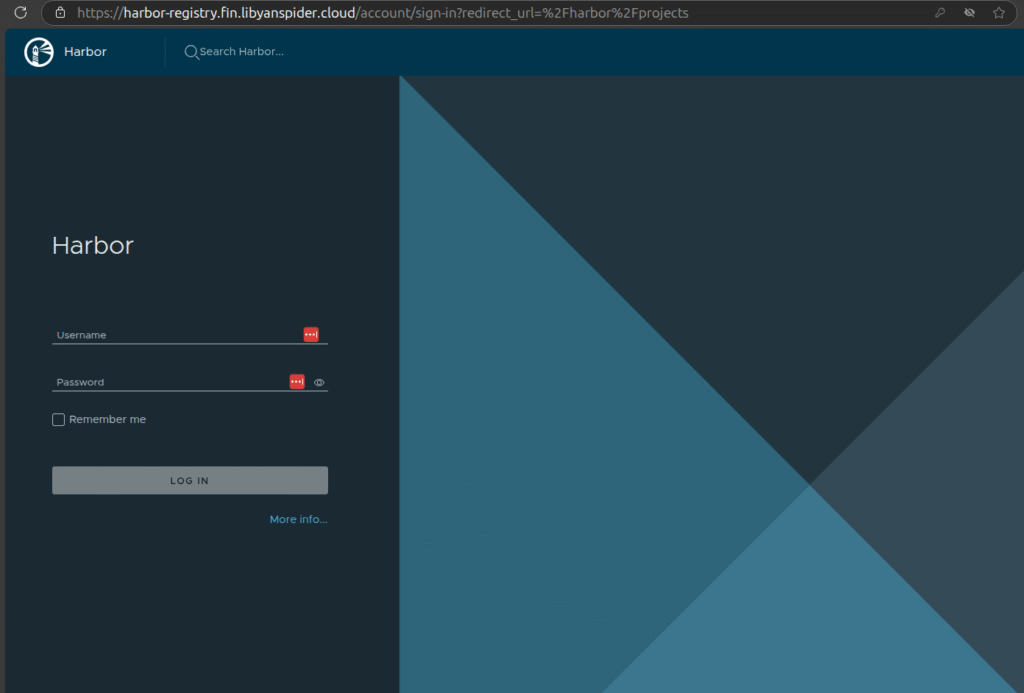Click the Harbor heading above the login form
This screenshot has width=1024, height=693.
pyautogui.click(x=92, y=245)
